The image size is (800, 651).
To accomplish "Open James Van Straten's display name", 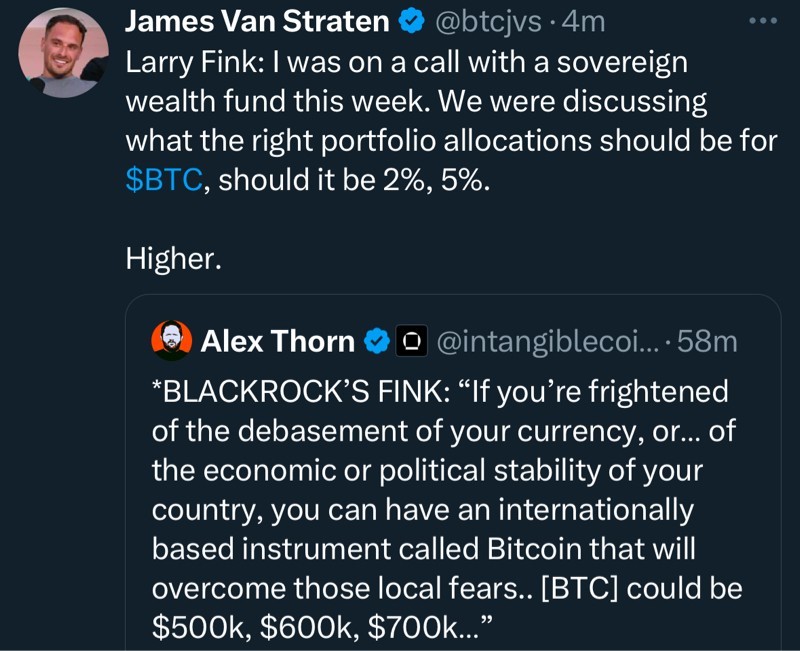I will coord(257,22).
